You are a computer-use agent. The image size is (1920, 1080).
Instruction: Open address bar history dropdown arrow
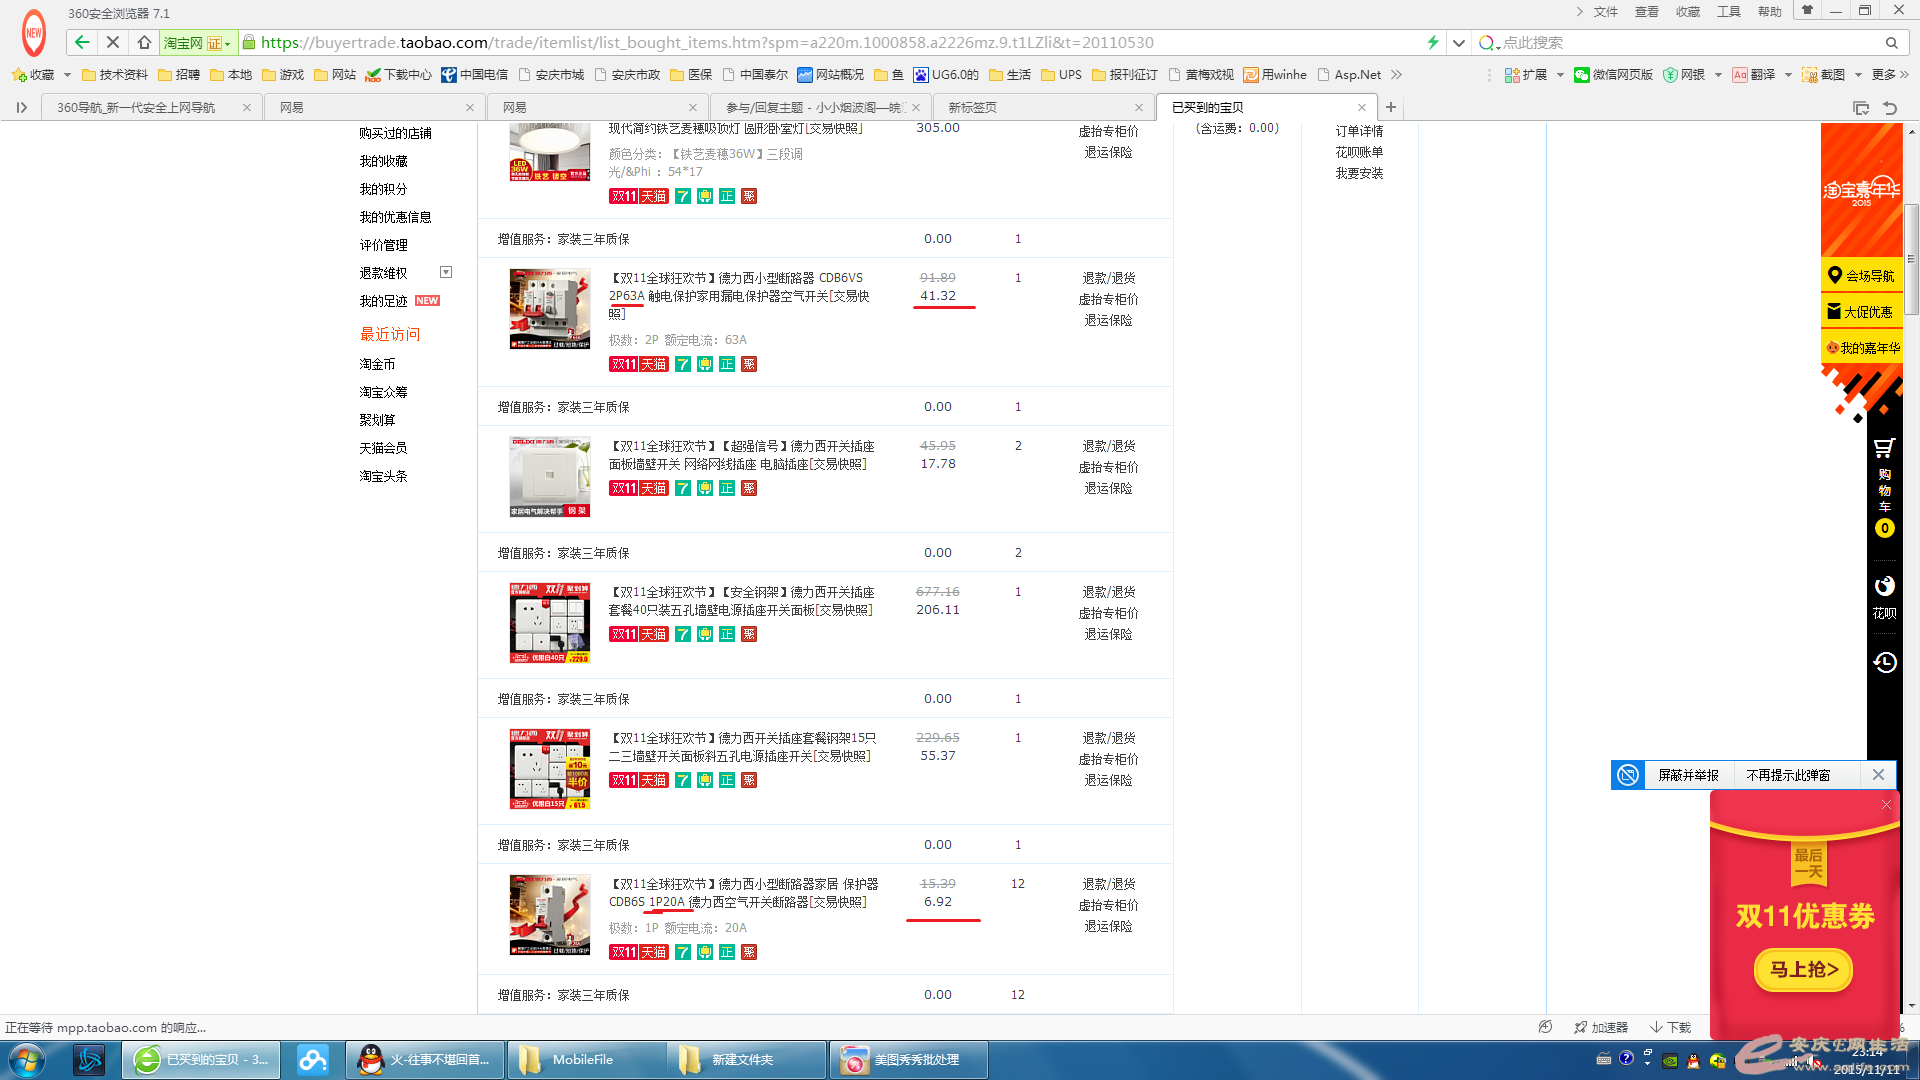tap(1459, 43)
